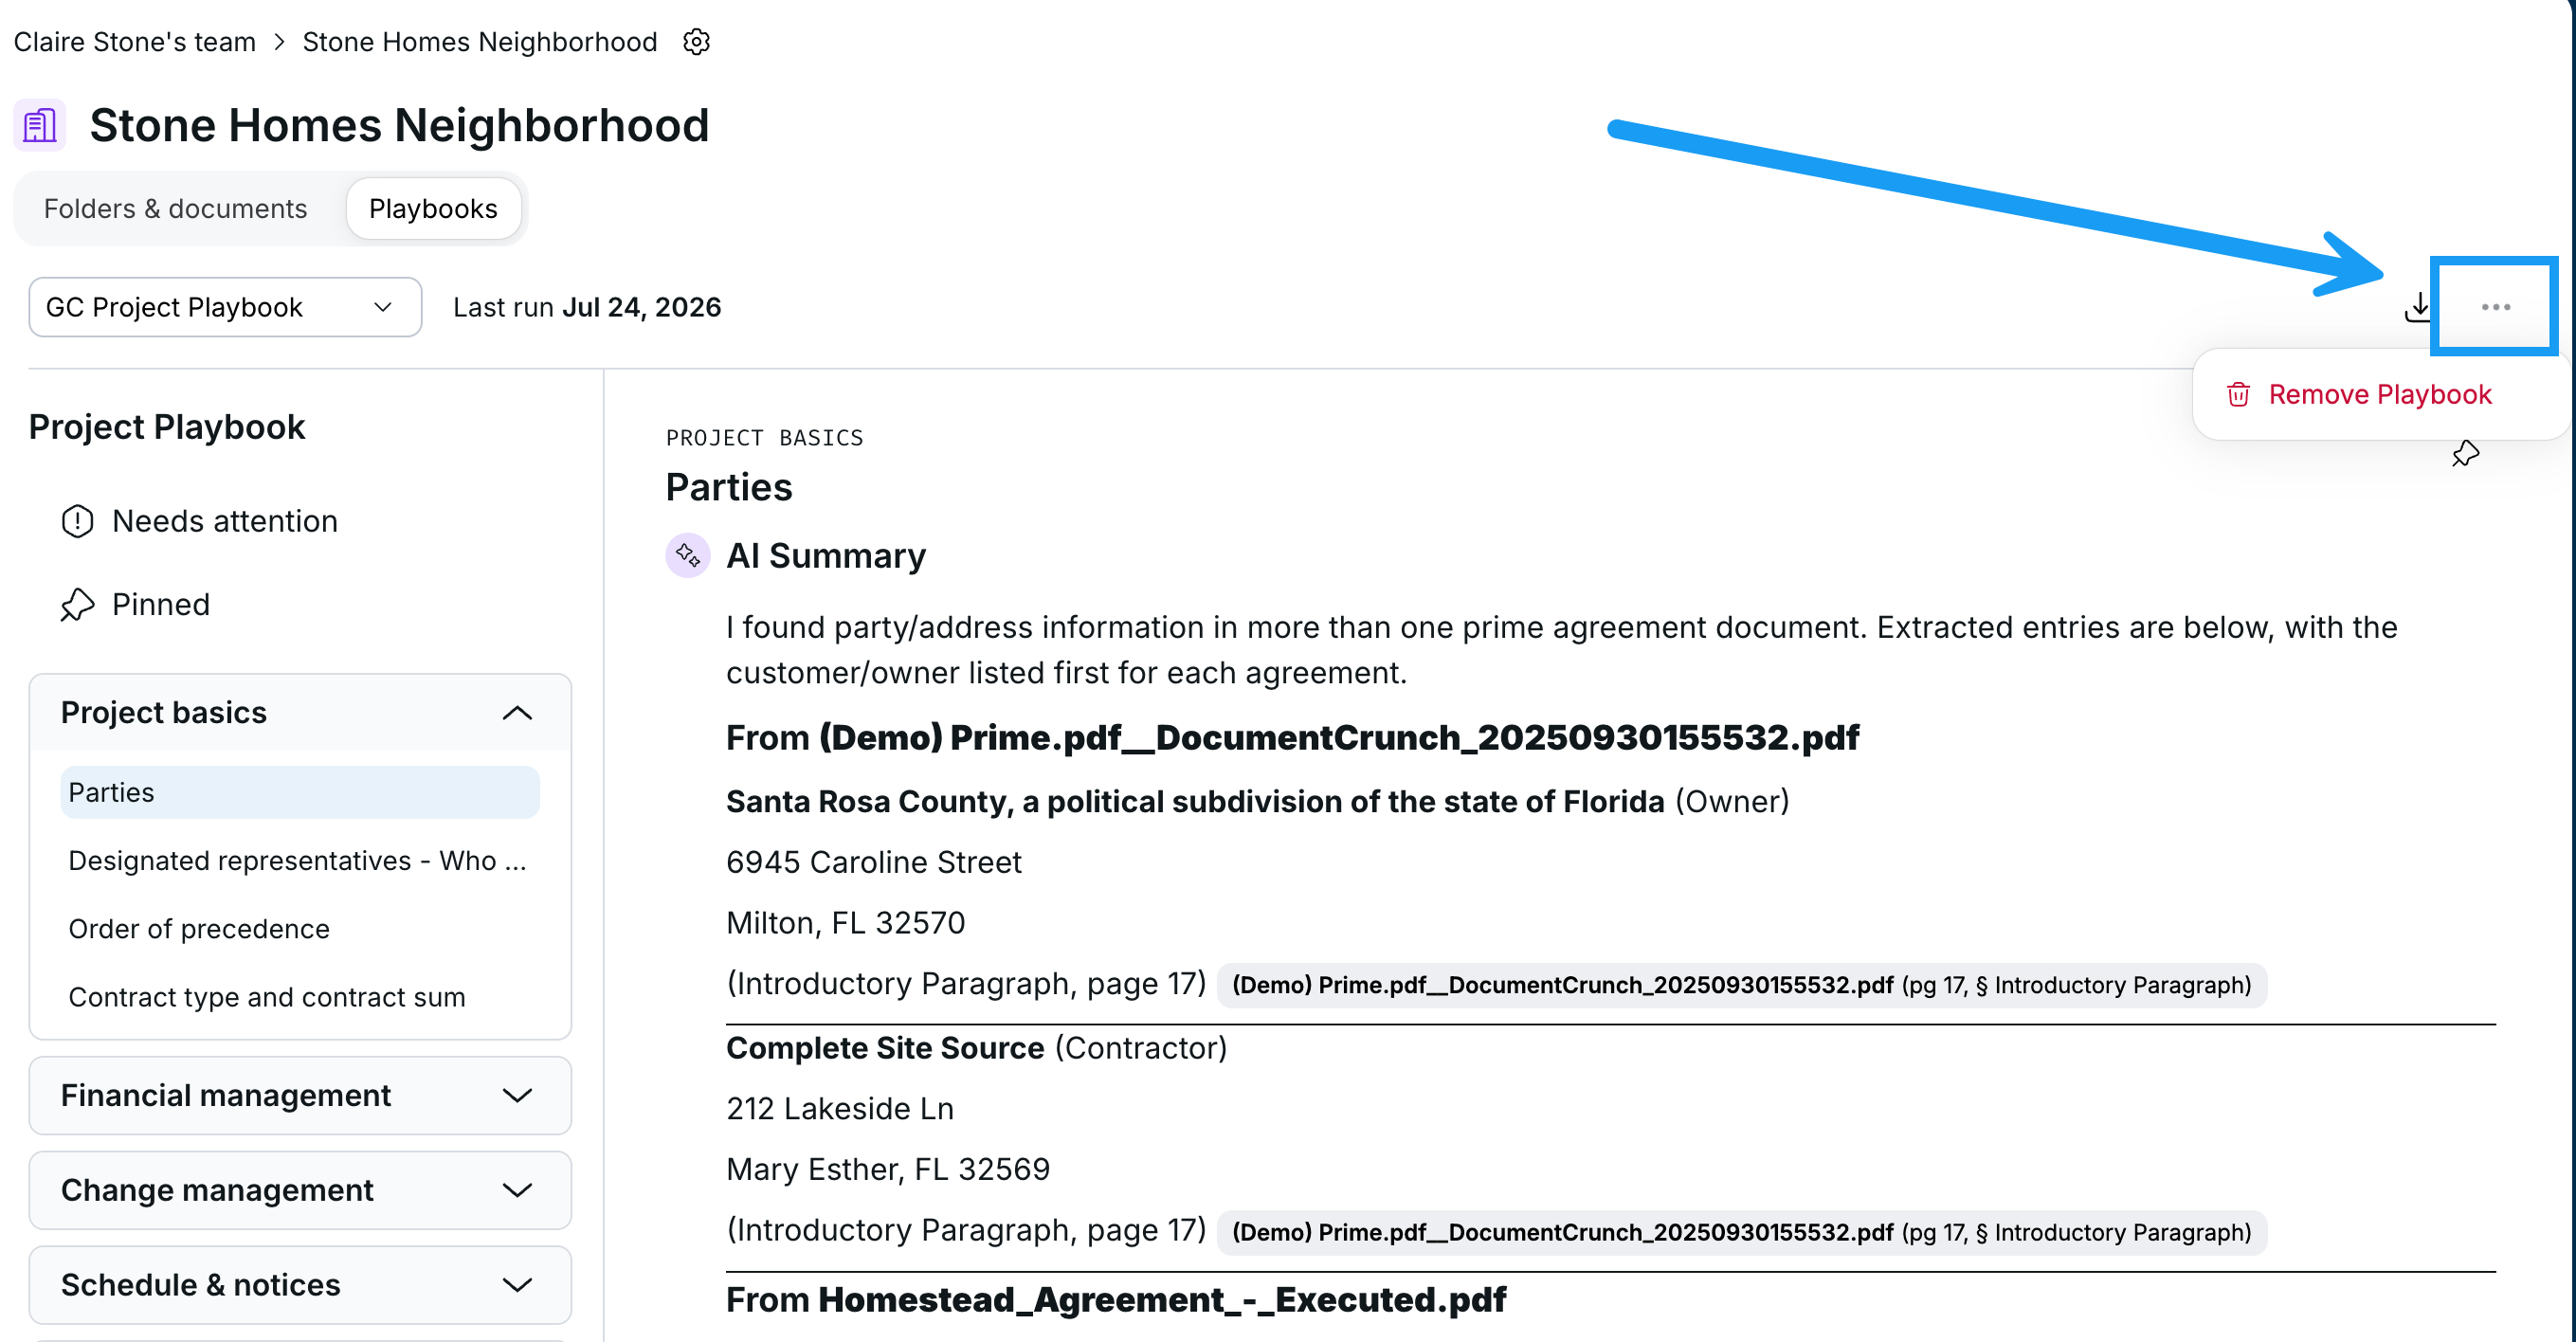Click the AI Summary sparkle icon
The image size is (2576, 1342).
(688, 555)
